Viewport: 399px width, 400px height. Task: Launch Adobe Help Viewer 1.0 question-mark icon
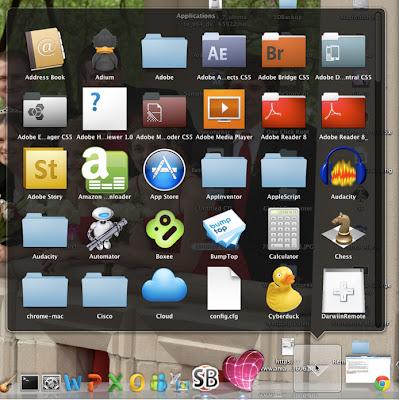click(x=105, y=109)
